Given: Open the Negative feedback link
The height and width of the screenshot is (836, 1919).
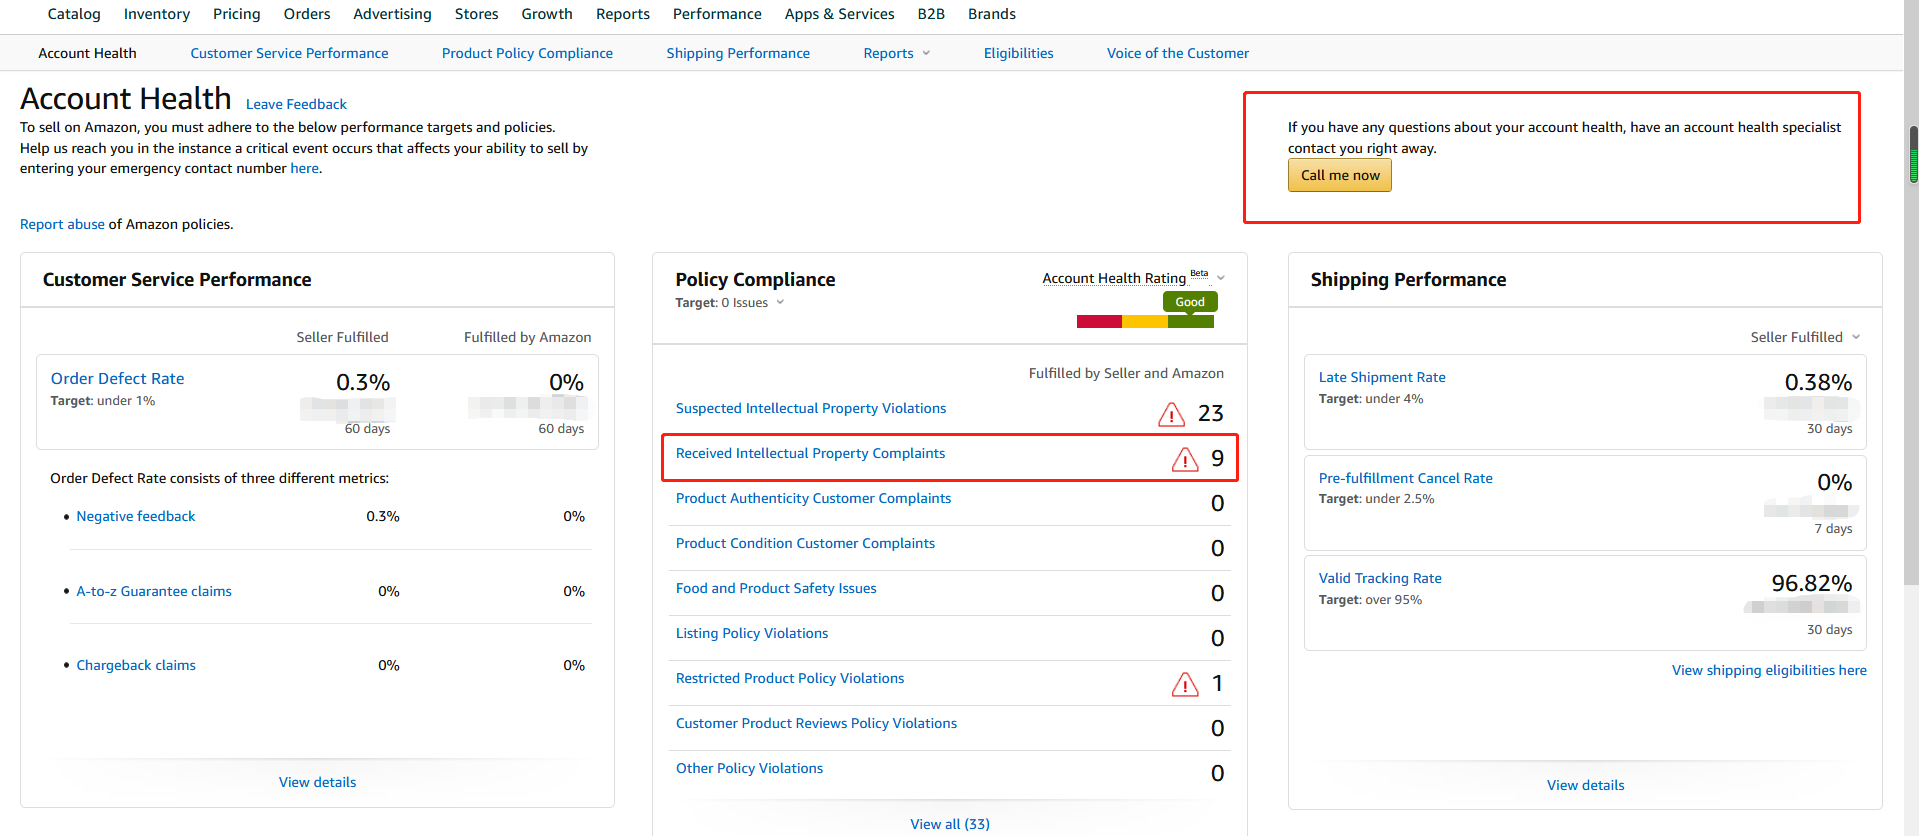Looking at the screenshot, I should [136, 517].
